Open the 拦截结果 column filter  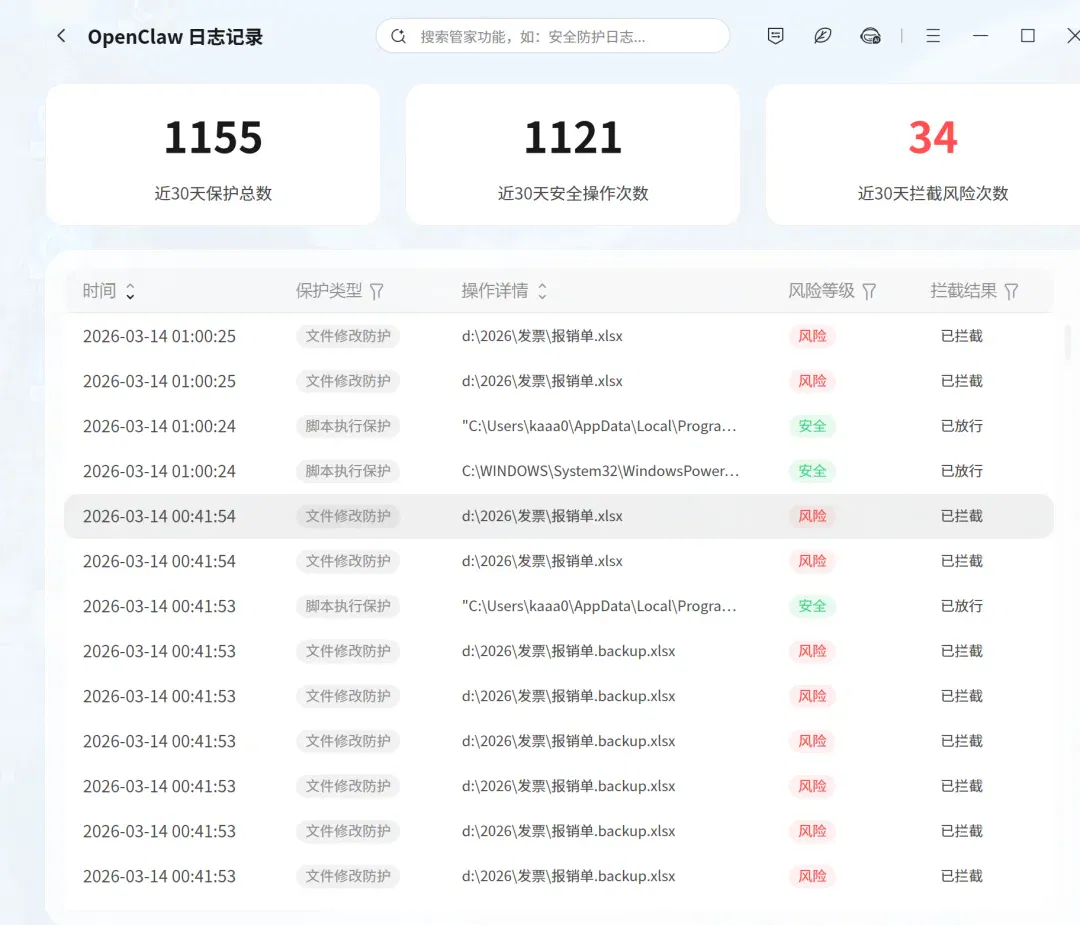click(x=1011, y=291)
